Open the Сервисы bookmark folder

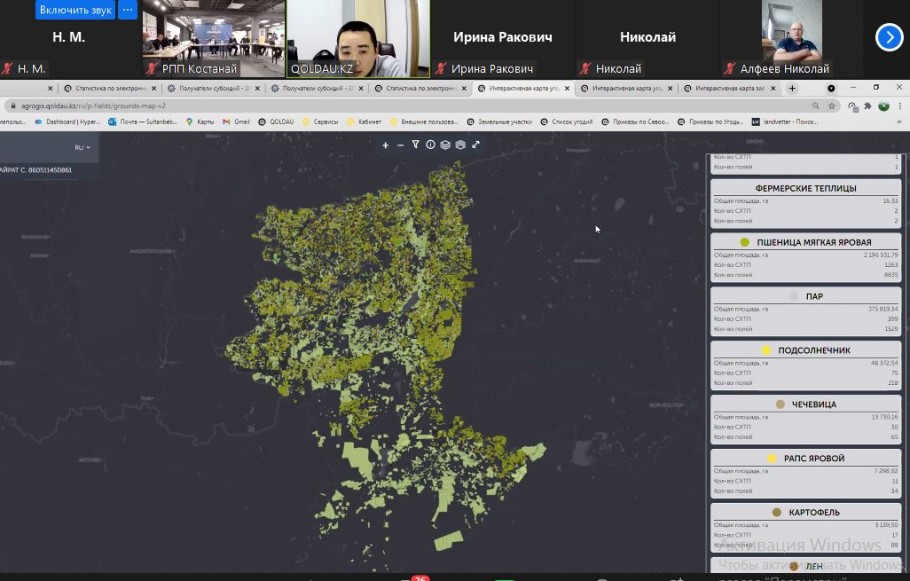point(320,122)
